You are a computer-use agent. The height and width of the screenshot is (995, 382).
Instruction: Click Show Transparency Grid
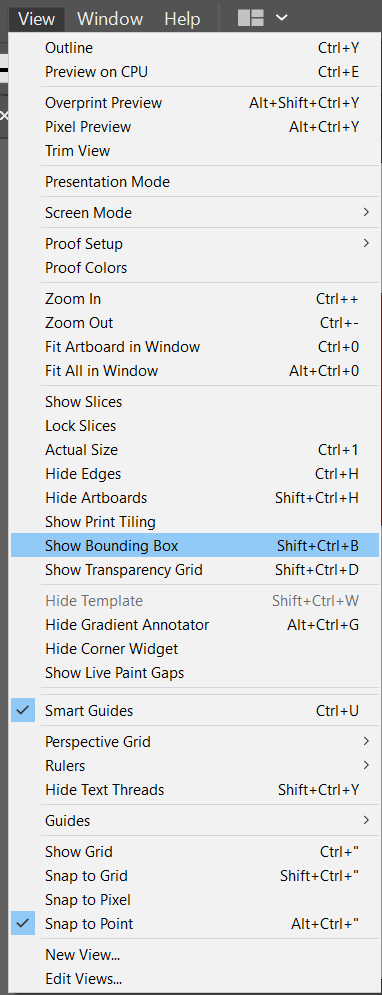click(x=195, y=570)
